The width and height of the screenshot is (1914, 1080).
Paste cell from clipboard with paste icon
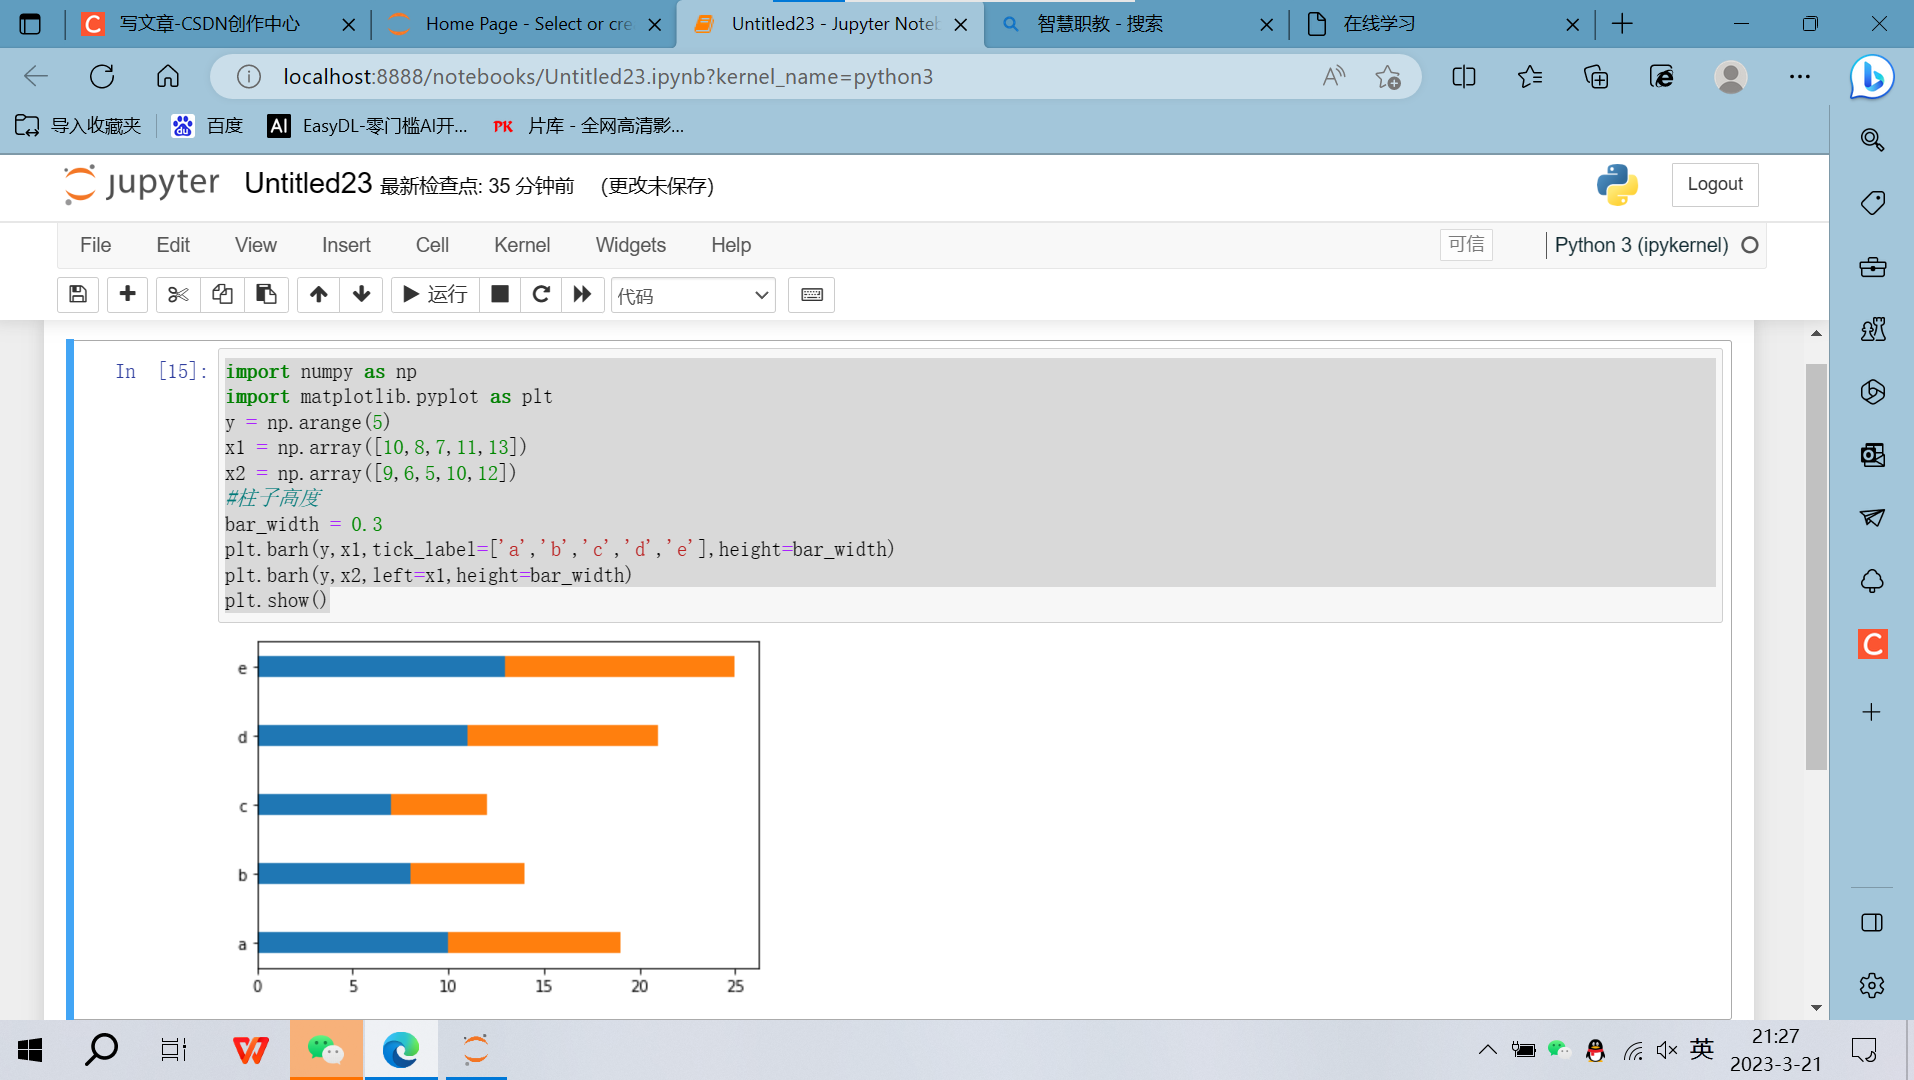point(266,294)
